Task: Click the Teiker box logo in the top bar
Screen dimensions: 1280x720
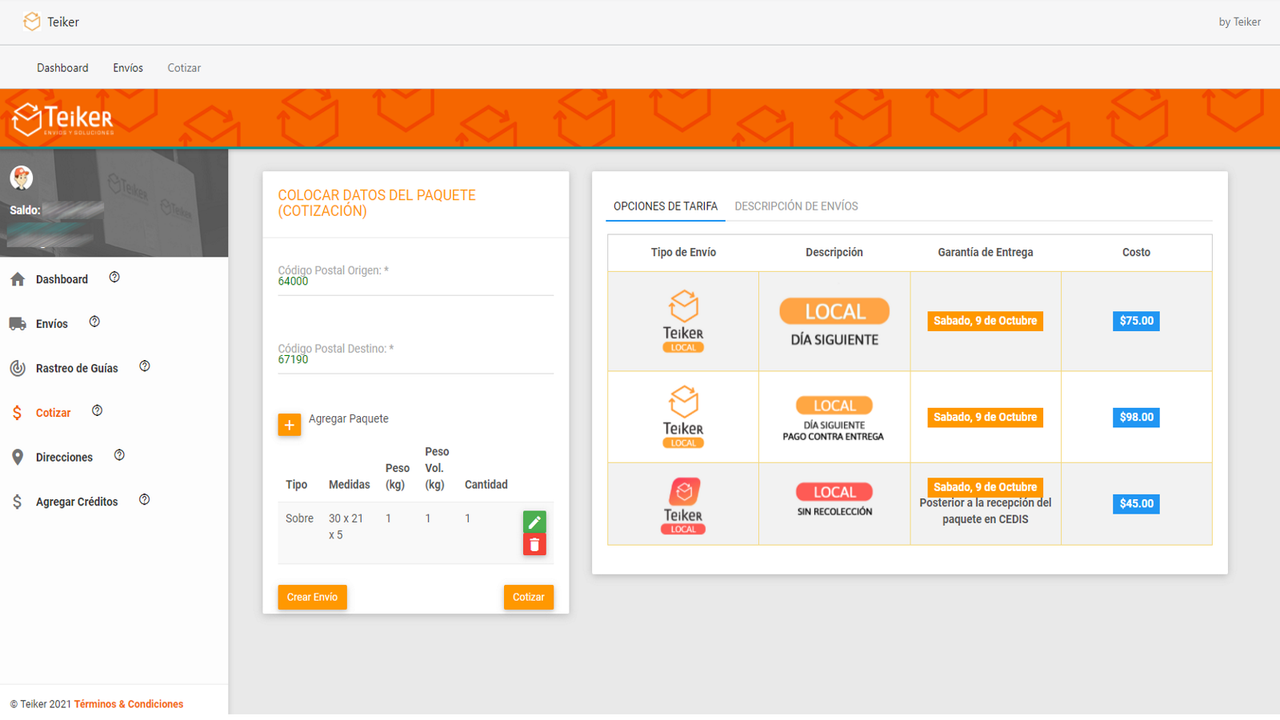Action: [x=28, y=20]
